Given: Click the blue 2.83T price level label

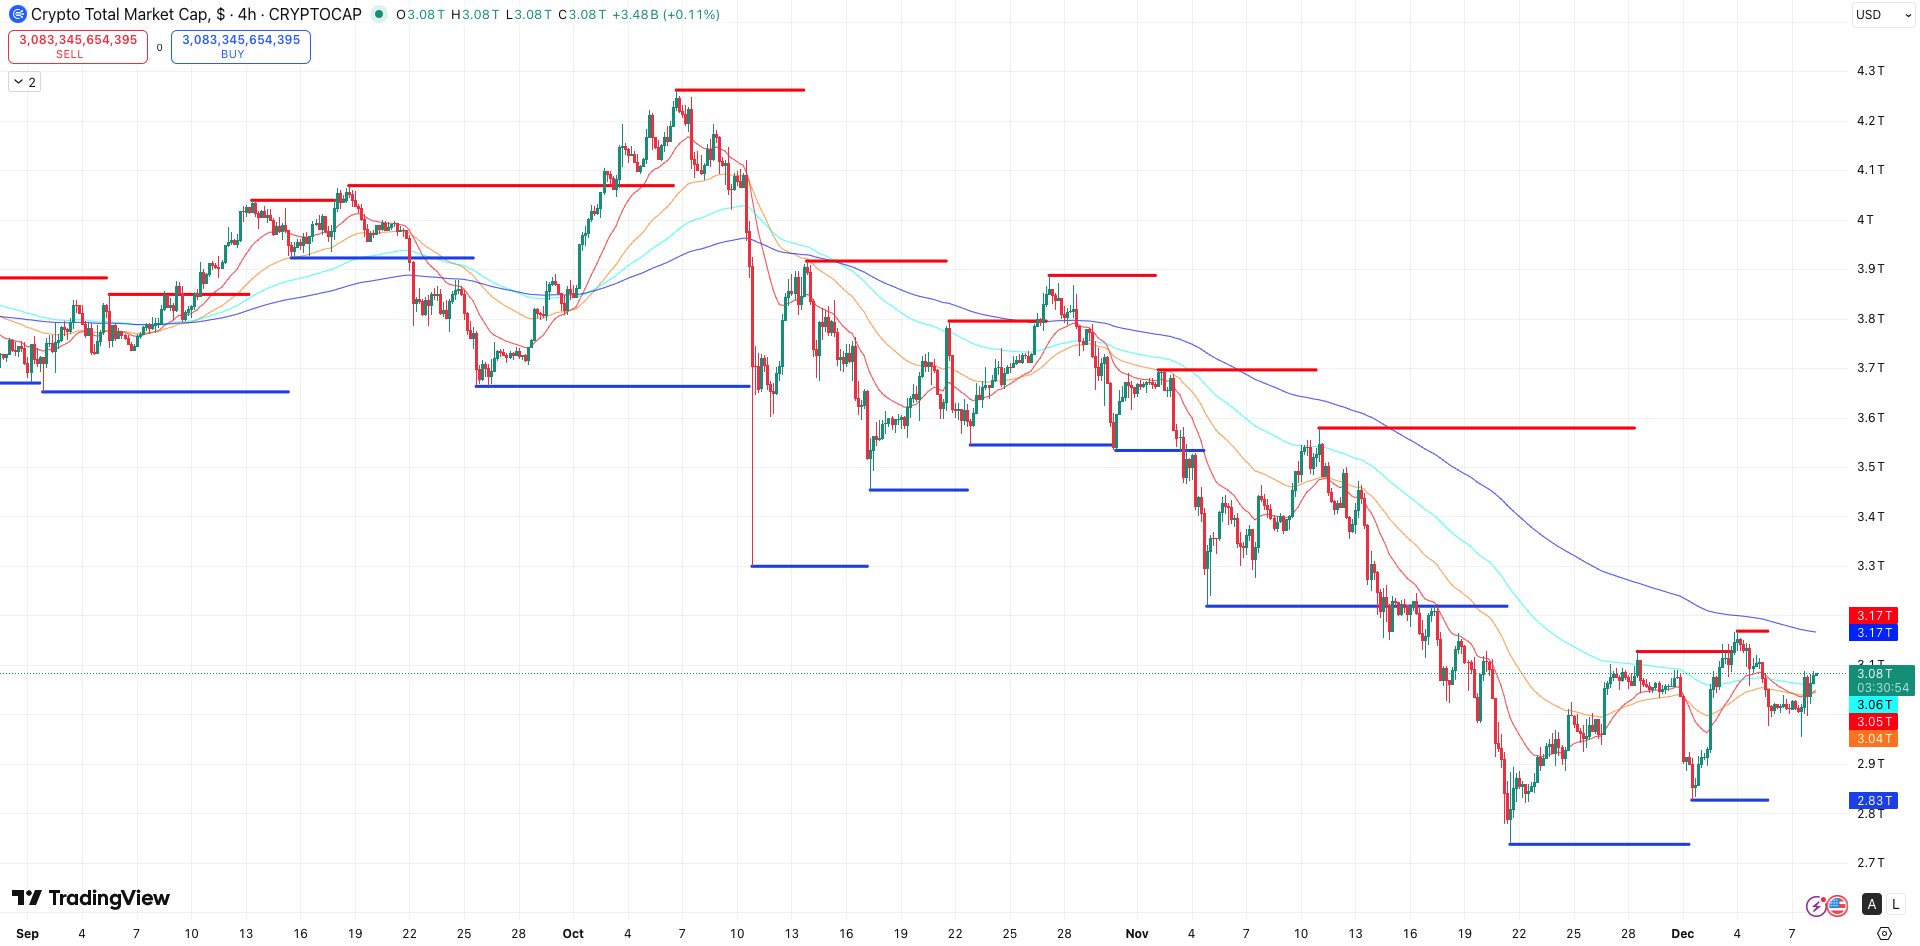Looking at the screenshot, I should pos(1874,800).
